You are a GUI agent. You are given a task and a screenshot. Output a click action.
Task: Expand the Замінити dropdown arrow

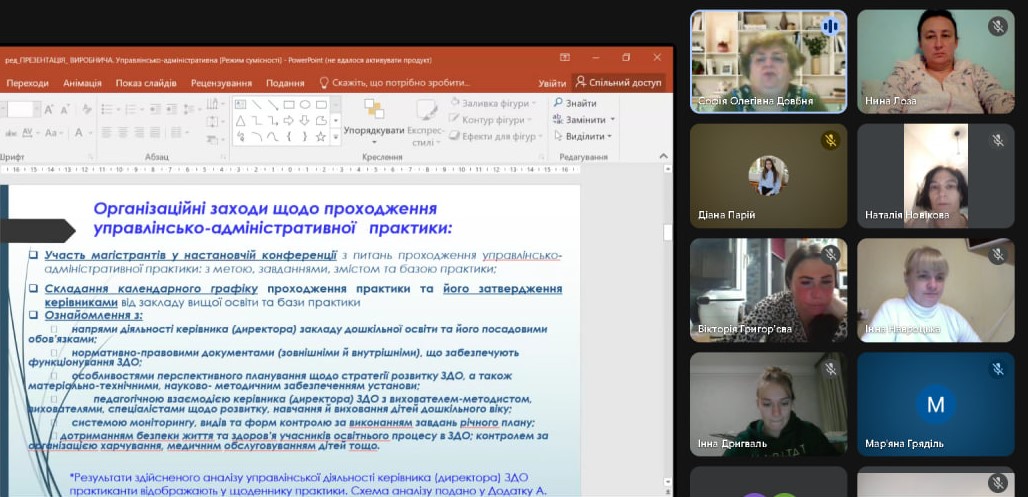point(612,120)
